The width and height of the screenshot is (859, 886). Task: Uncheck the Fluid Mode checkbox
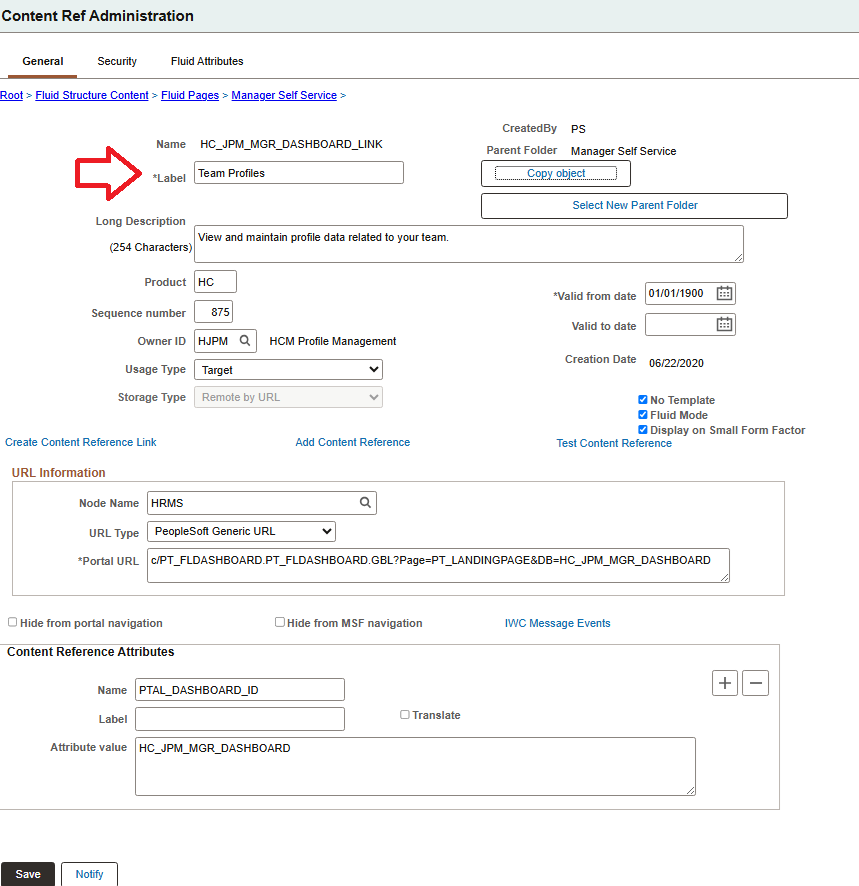coord(643,415)
